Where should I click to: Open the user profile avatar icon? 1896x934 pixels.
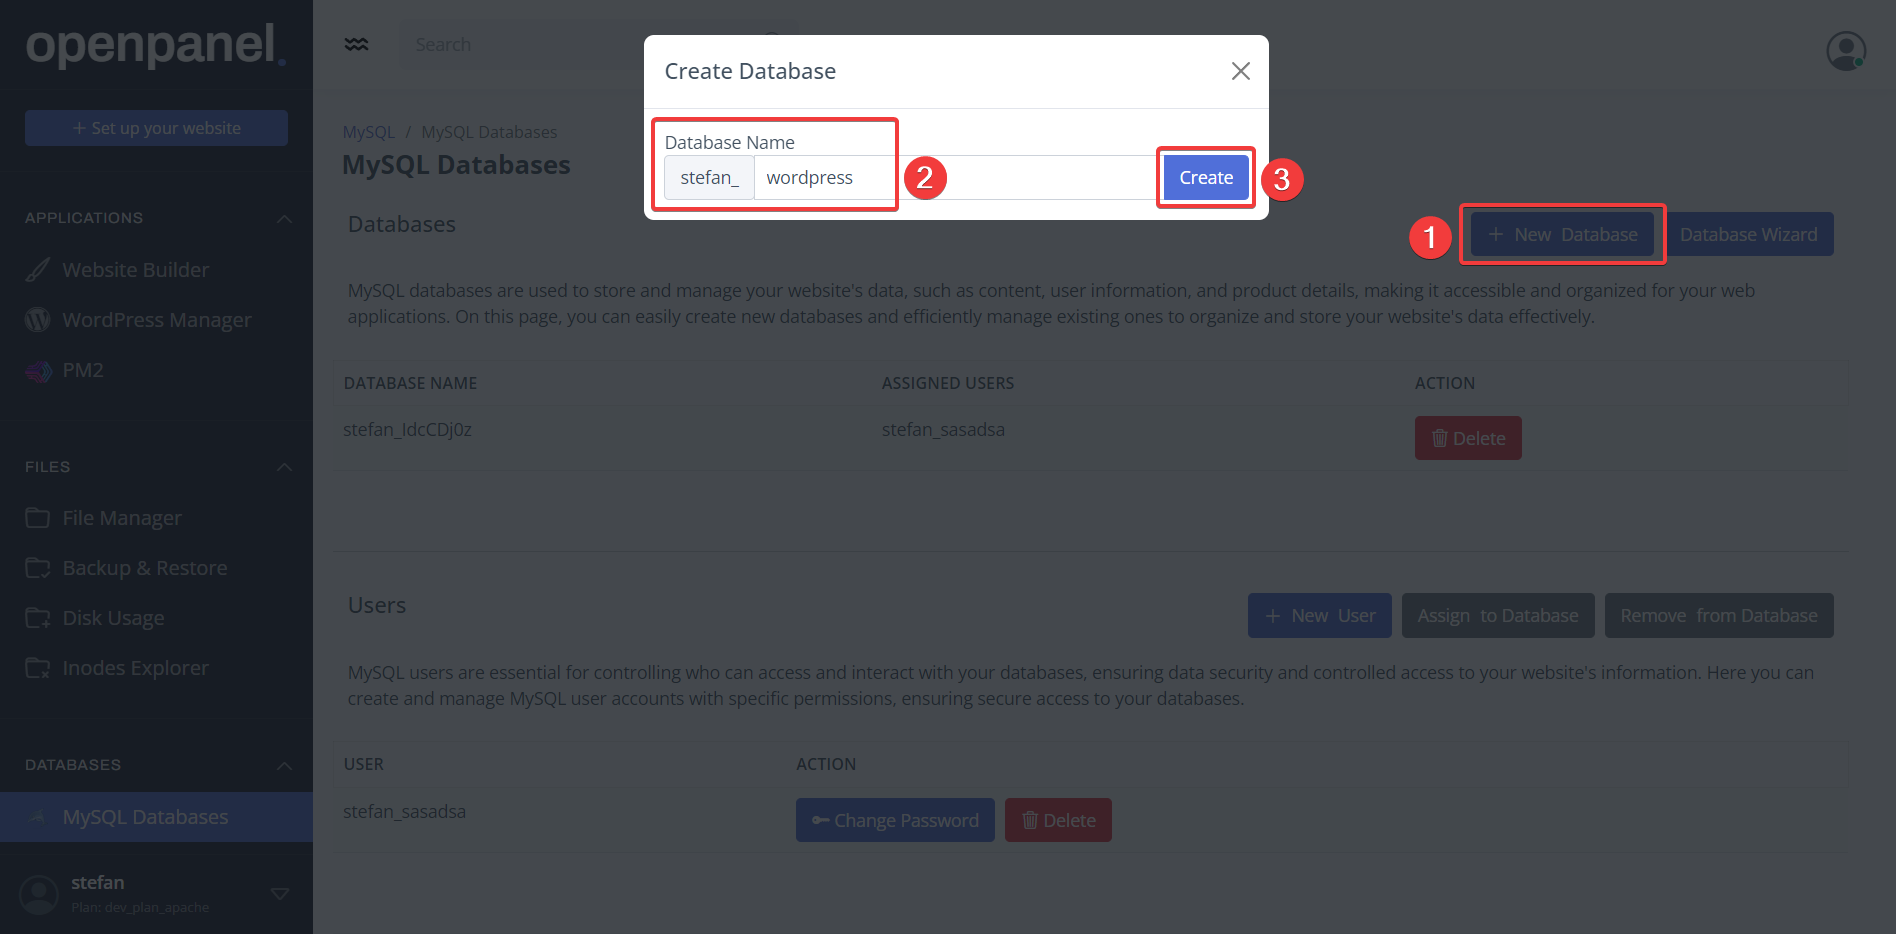(1845, 50)
